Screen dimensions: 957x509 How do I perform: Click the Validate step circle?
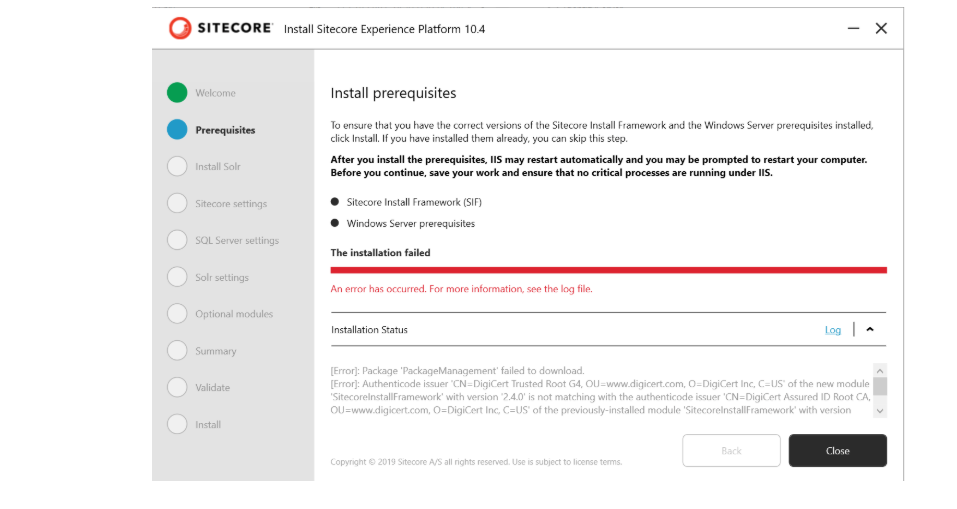coord(177,387)
